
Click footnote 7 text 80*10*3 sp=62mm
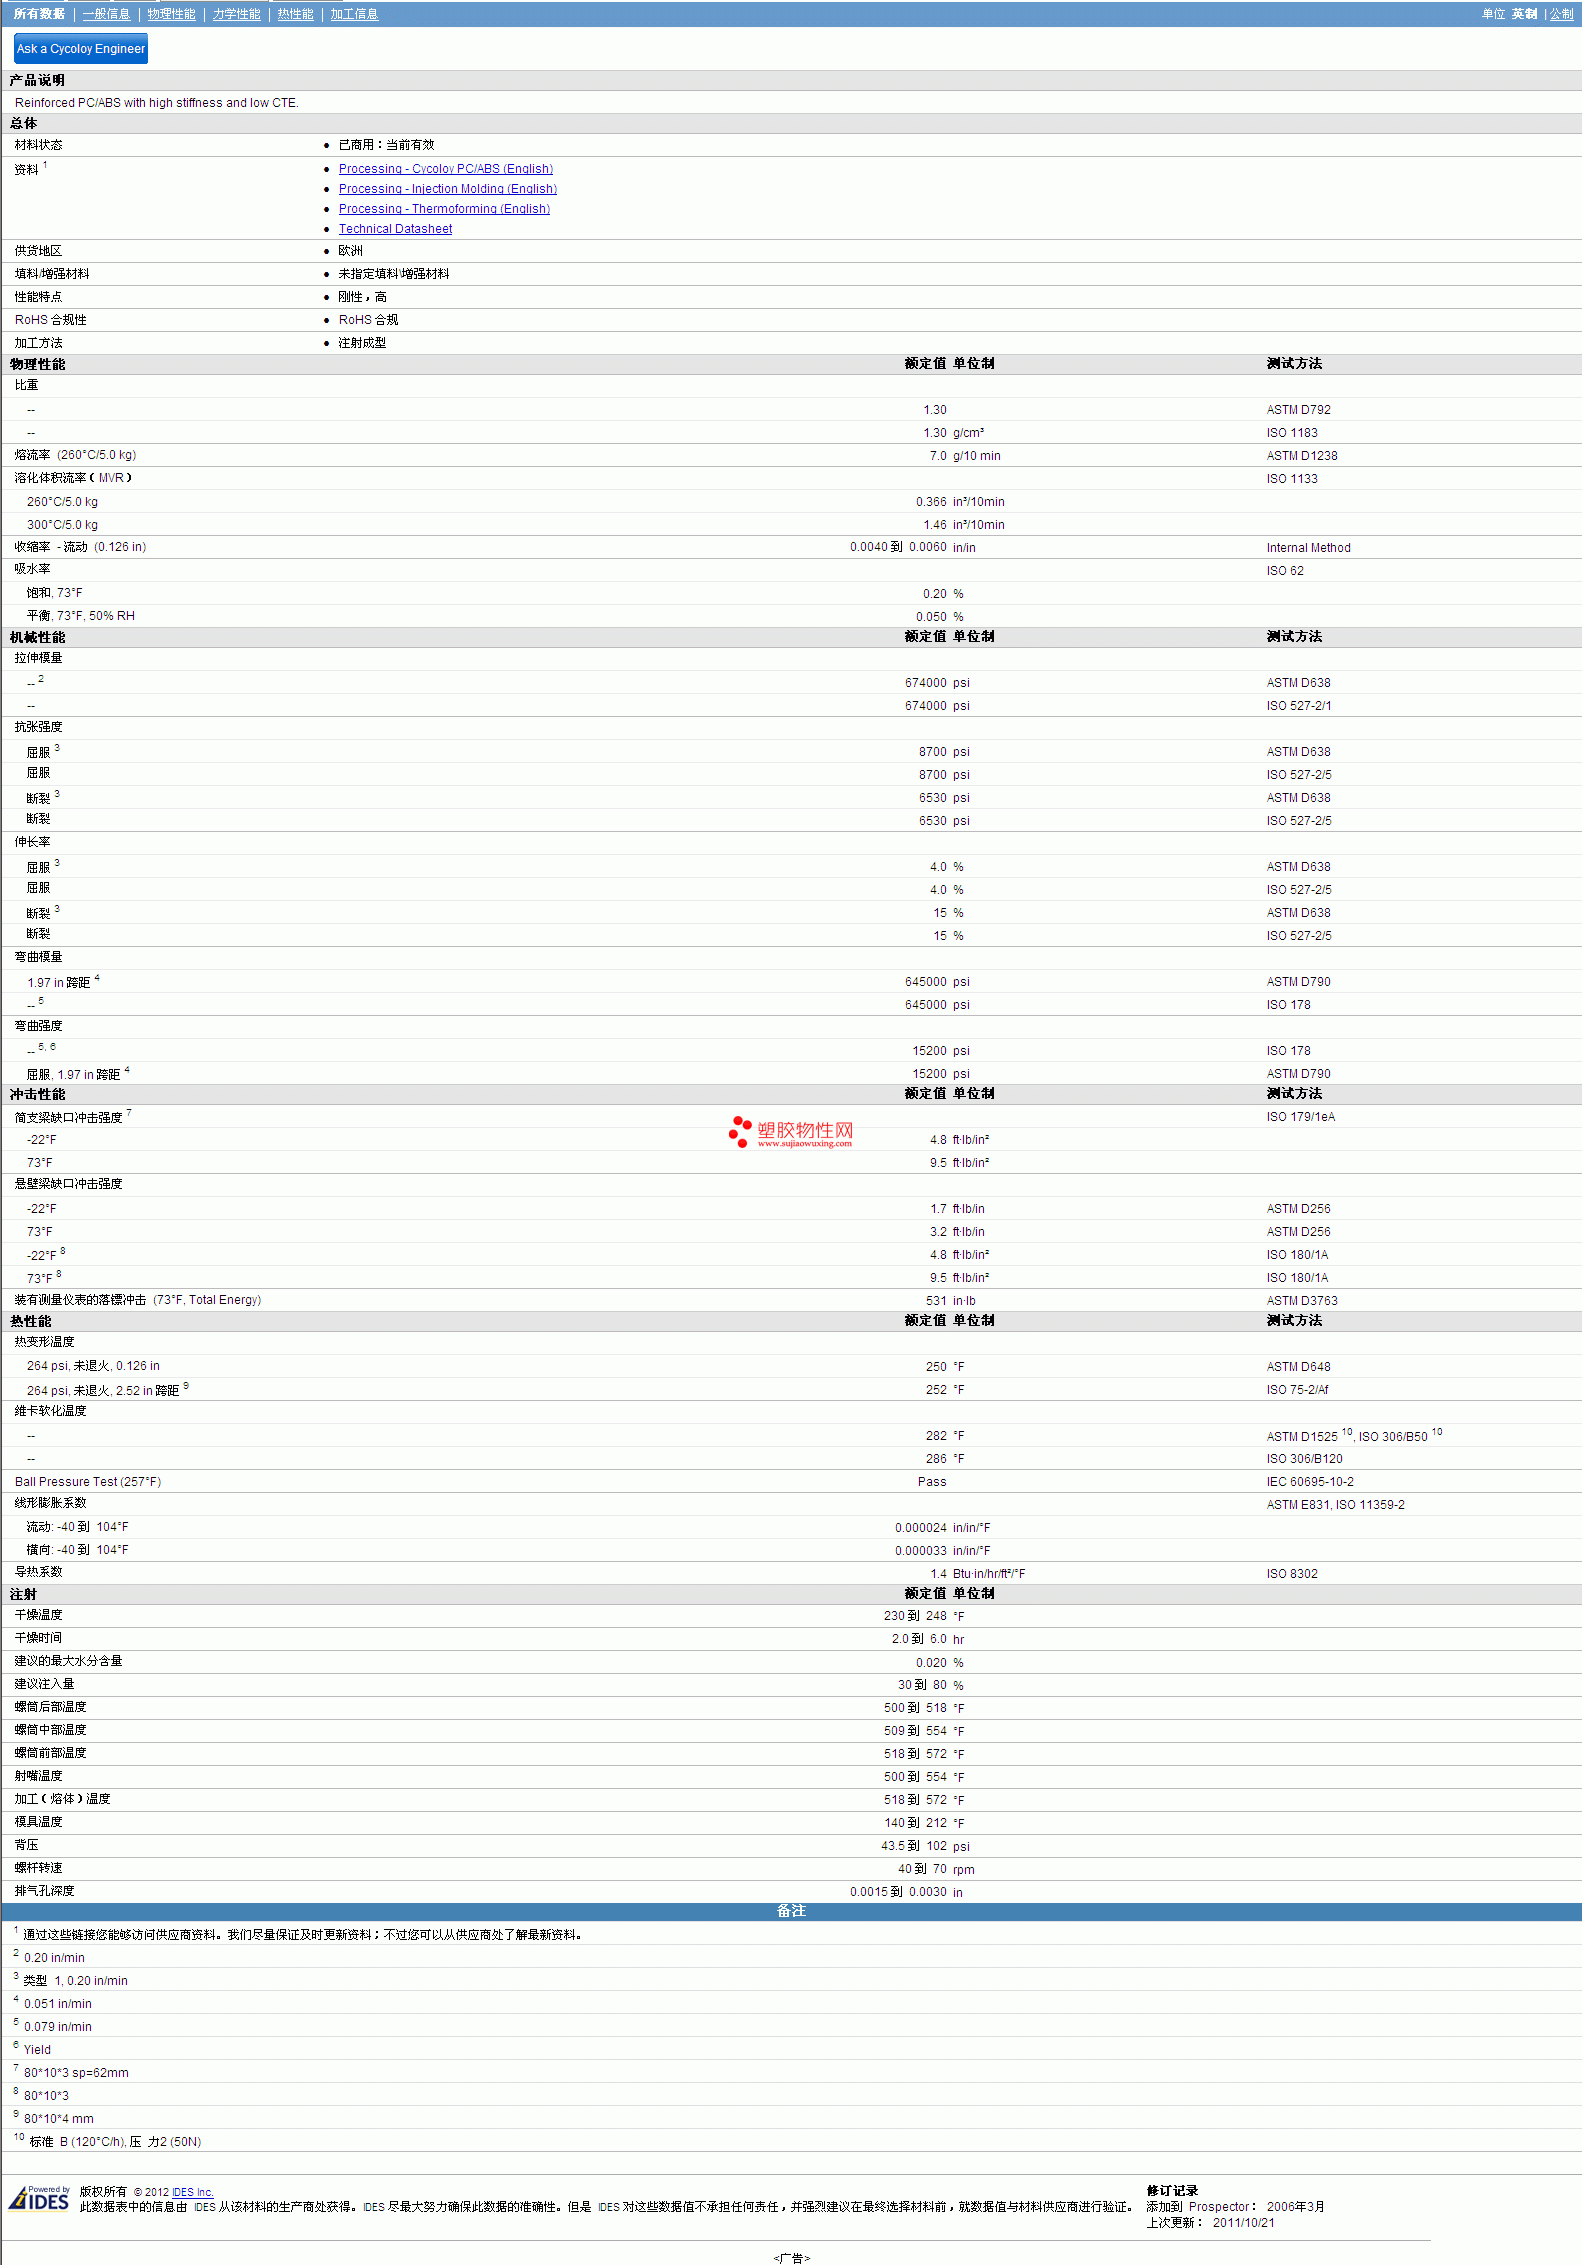[x=76, y=2073]
